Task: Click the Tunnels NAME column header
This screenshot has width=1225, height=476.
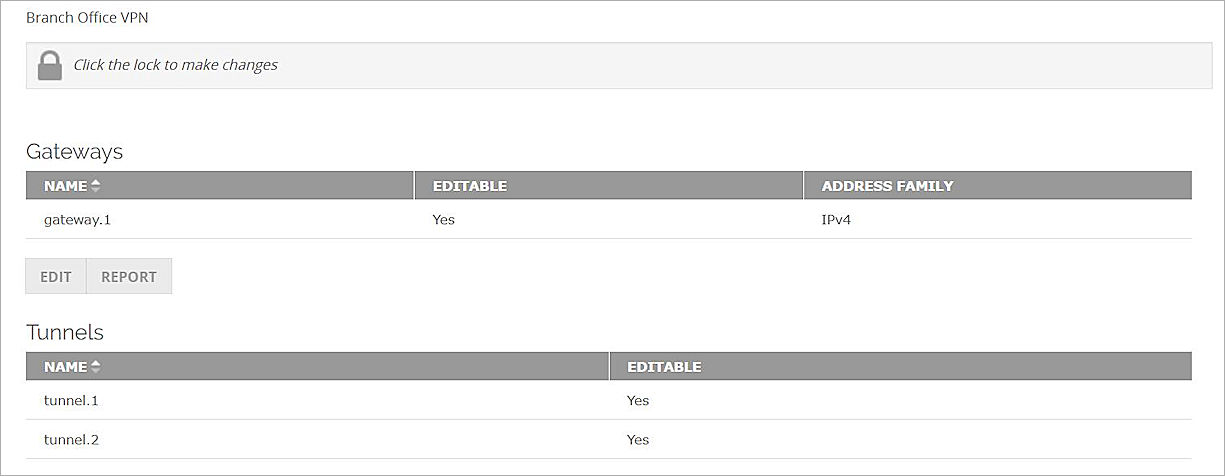Action: click(65, 367)
